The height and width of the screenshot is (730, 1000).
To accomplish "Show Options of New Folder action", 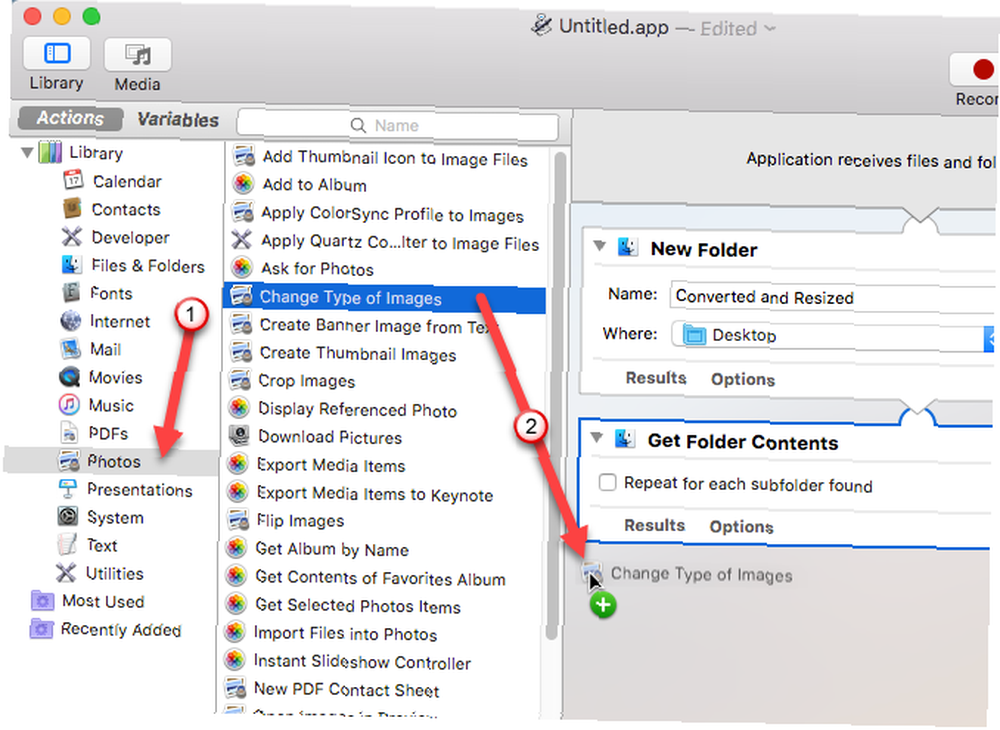I will (x=743, y=379).
